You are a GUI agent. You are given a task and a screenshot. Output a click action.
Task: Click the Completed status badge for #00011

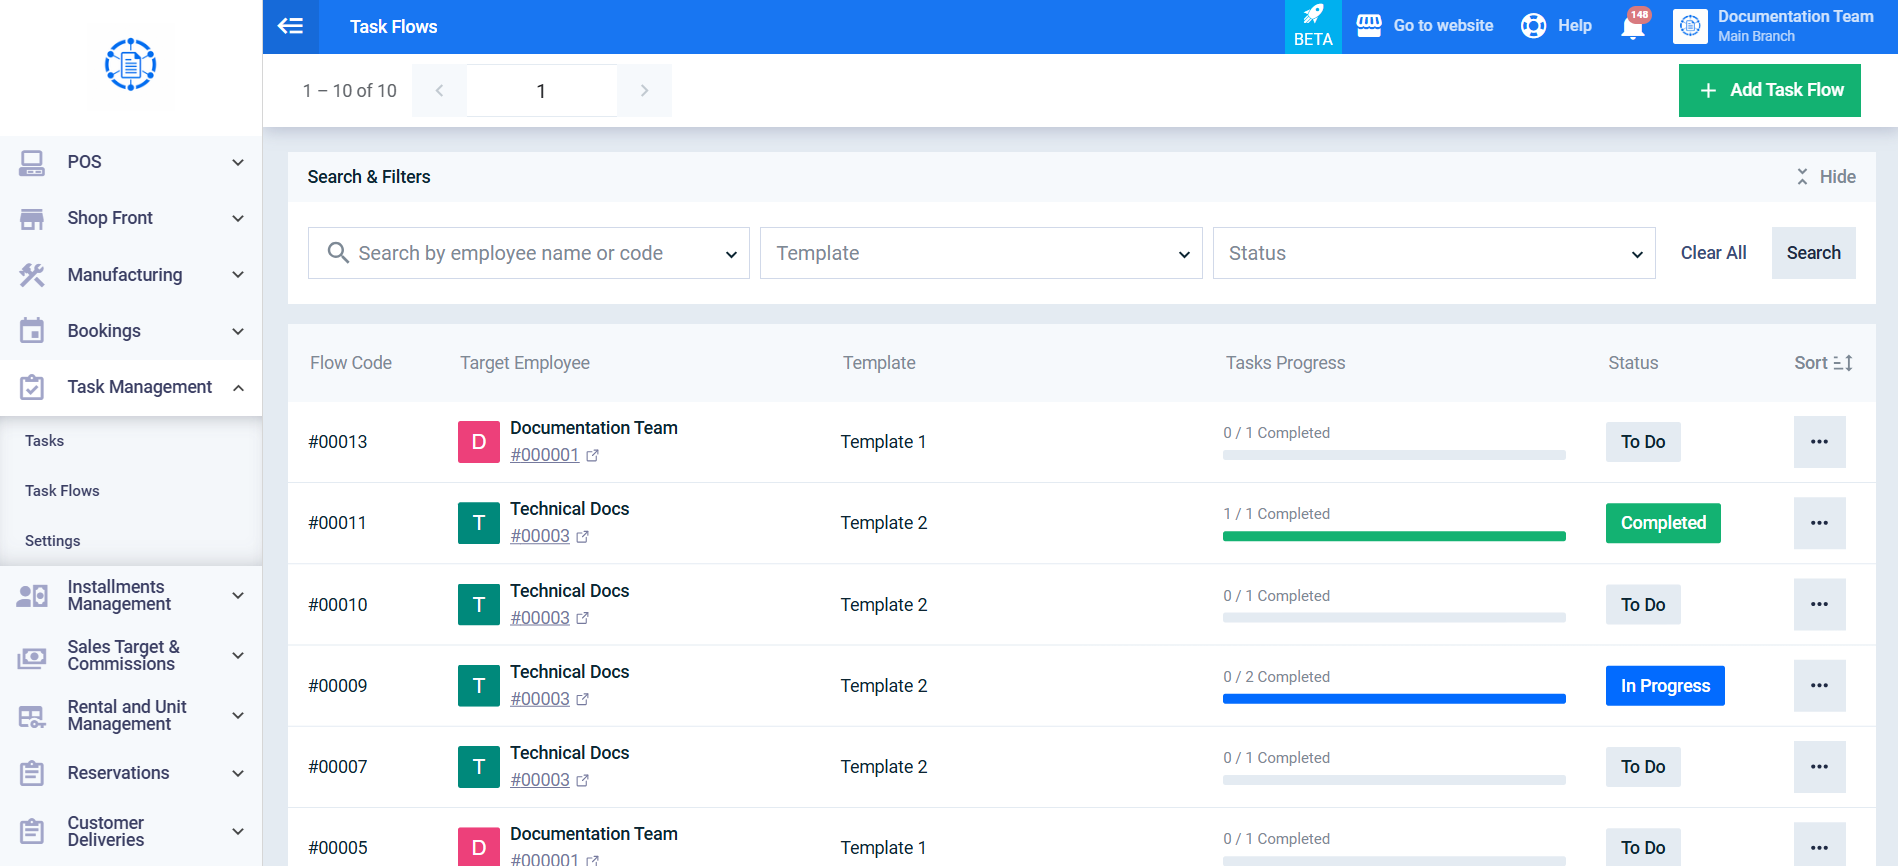(1663, 523)
